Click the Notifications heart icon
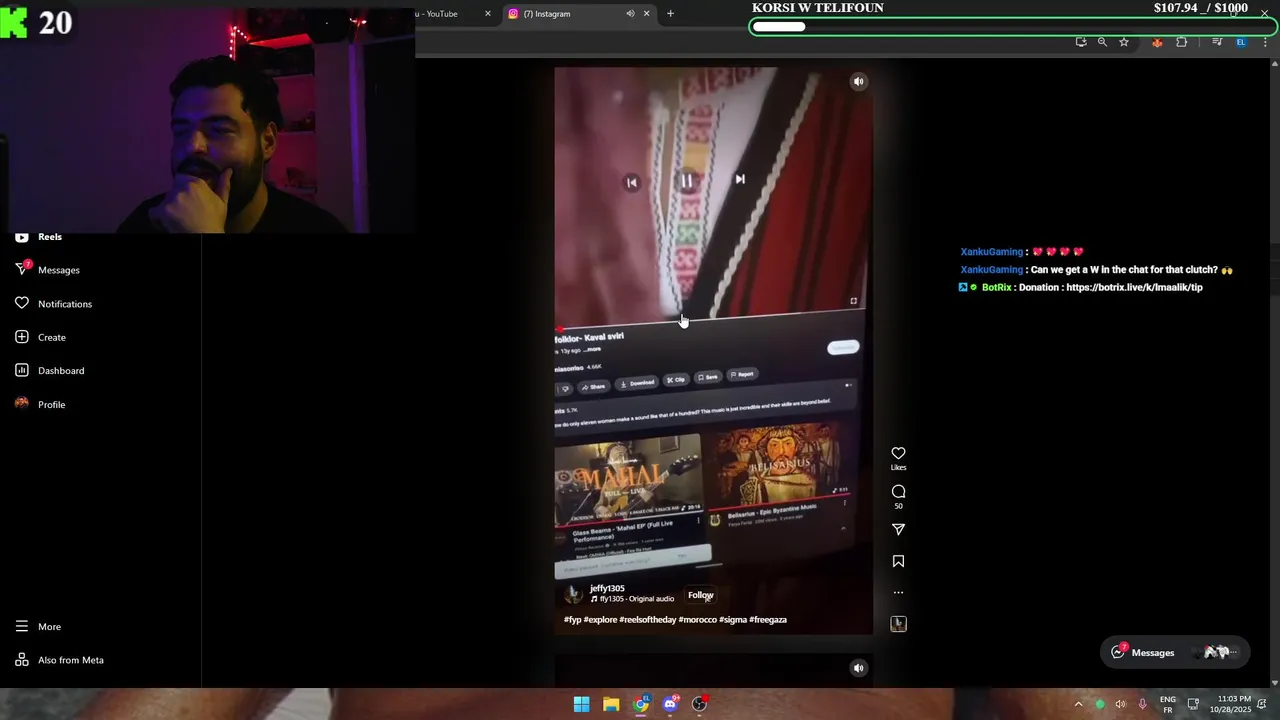 click(22, 303)
